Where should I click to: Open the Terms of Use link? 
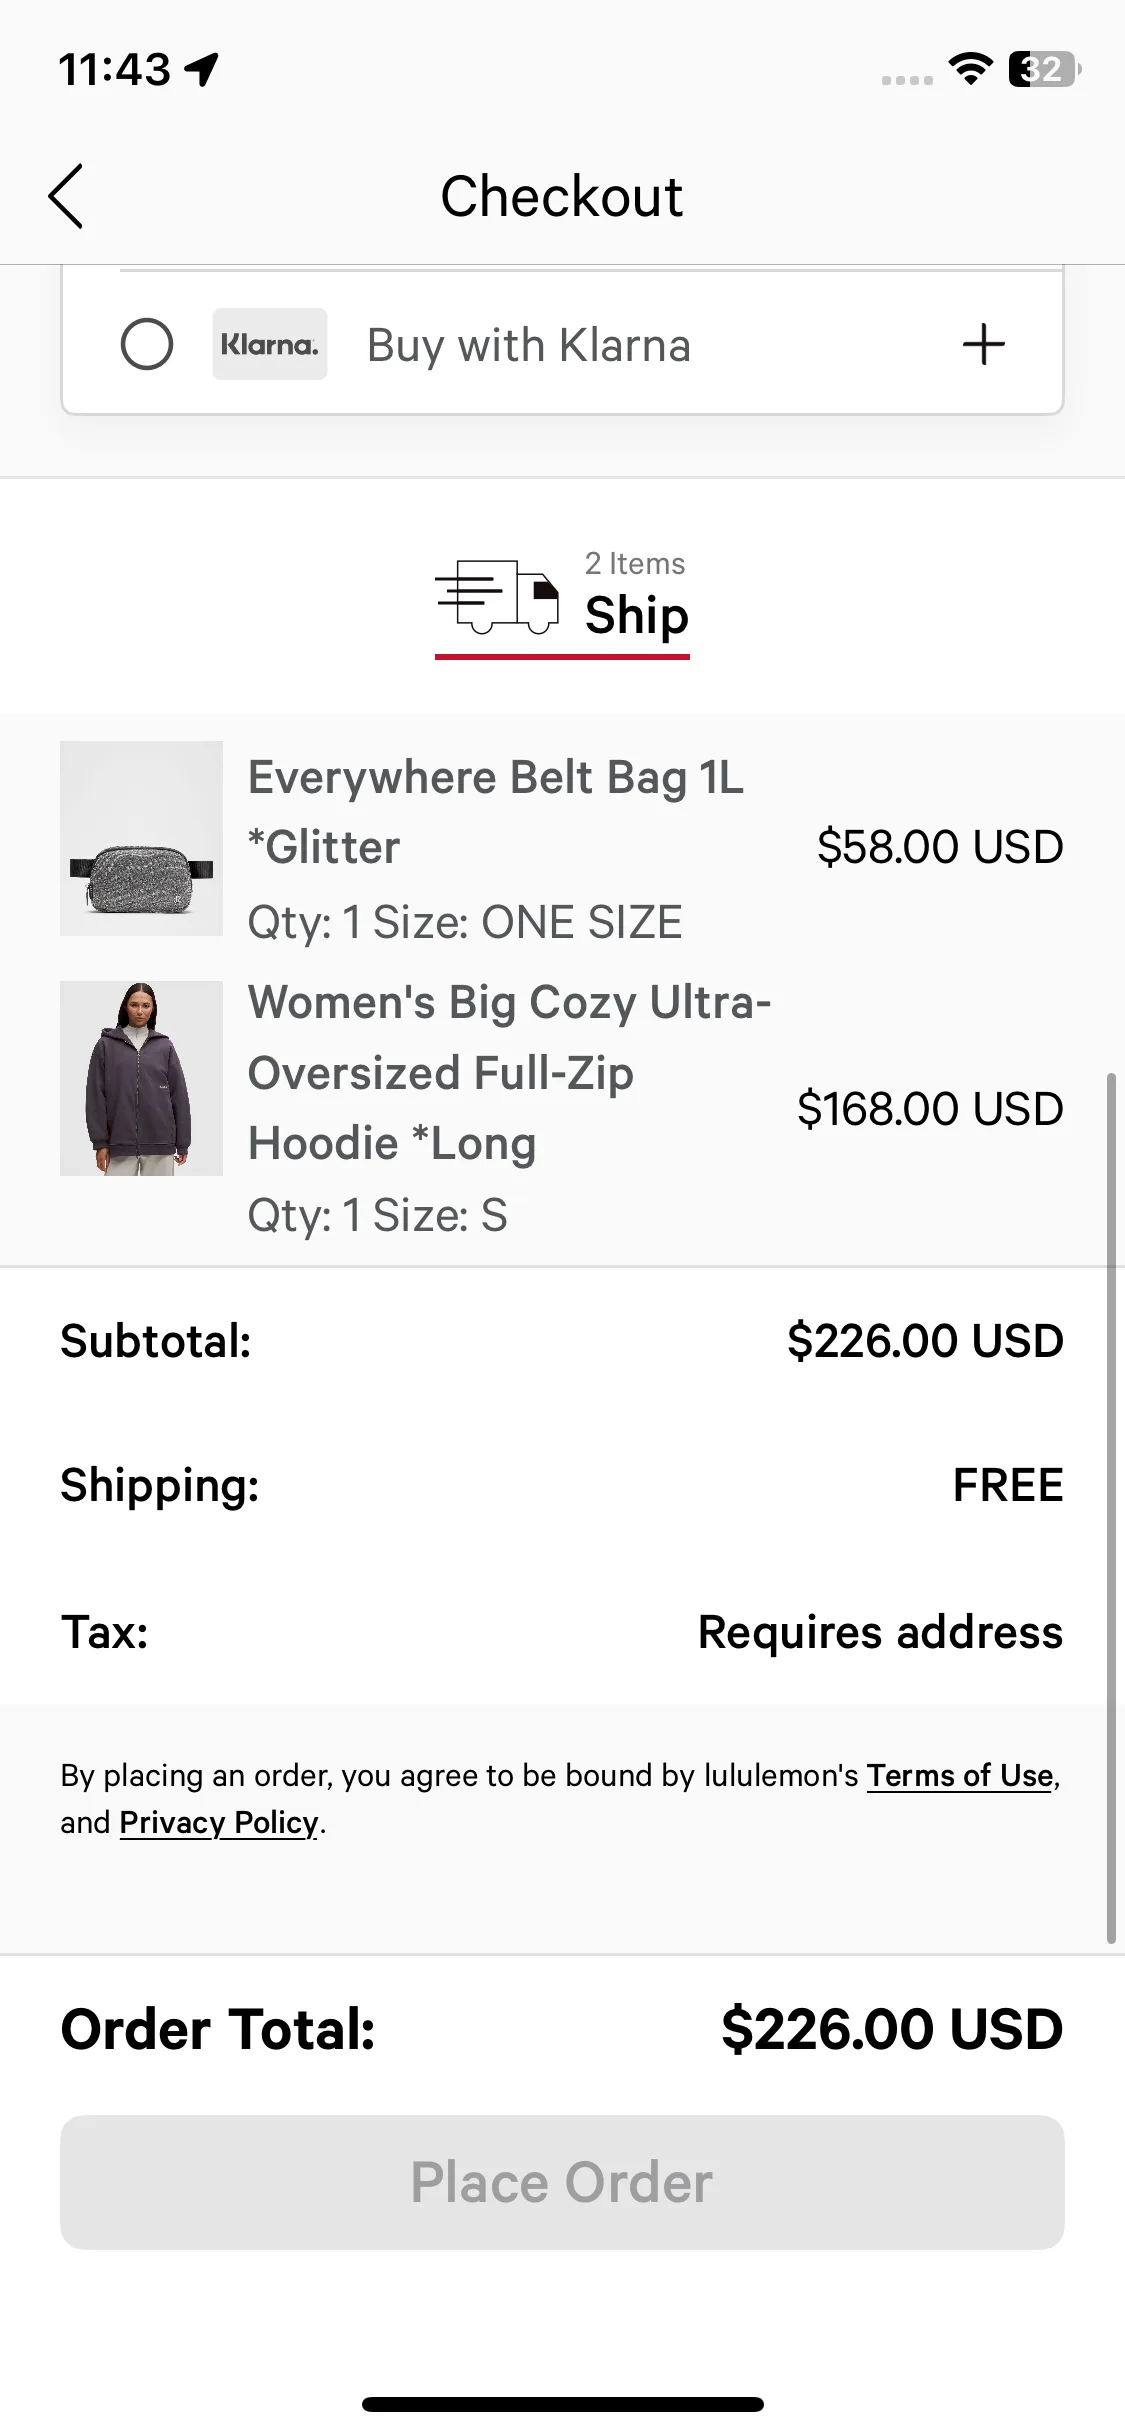[959, 1775]
